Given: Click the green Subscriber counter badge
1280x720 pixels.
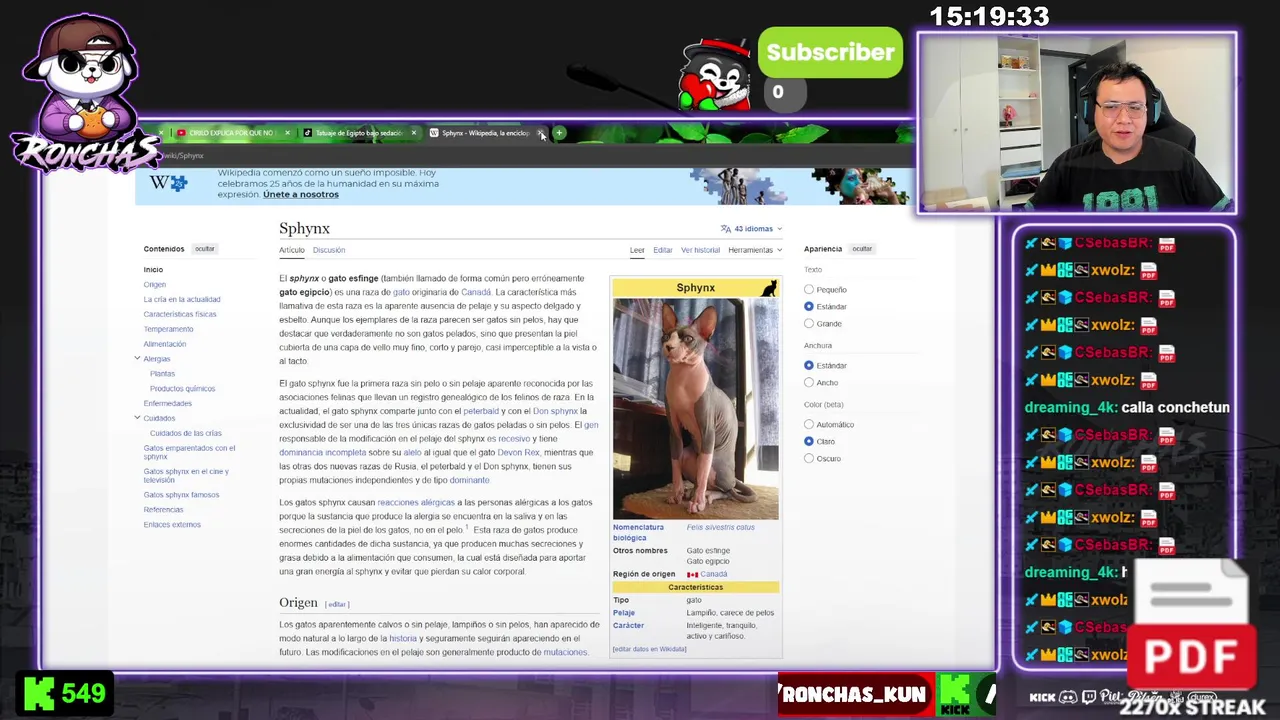Looking at the screenshot, I should [830, 52].
